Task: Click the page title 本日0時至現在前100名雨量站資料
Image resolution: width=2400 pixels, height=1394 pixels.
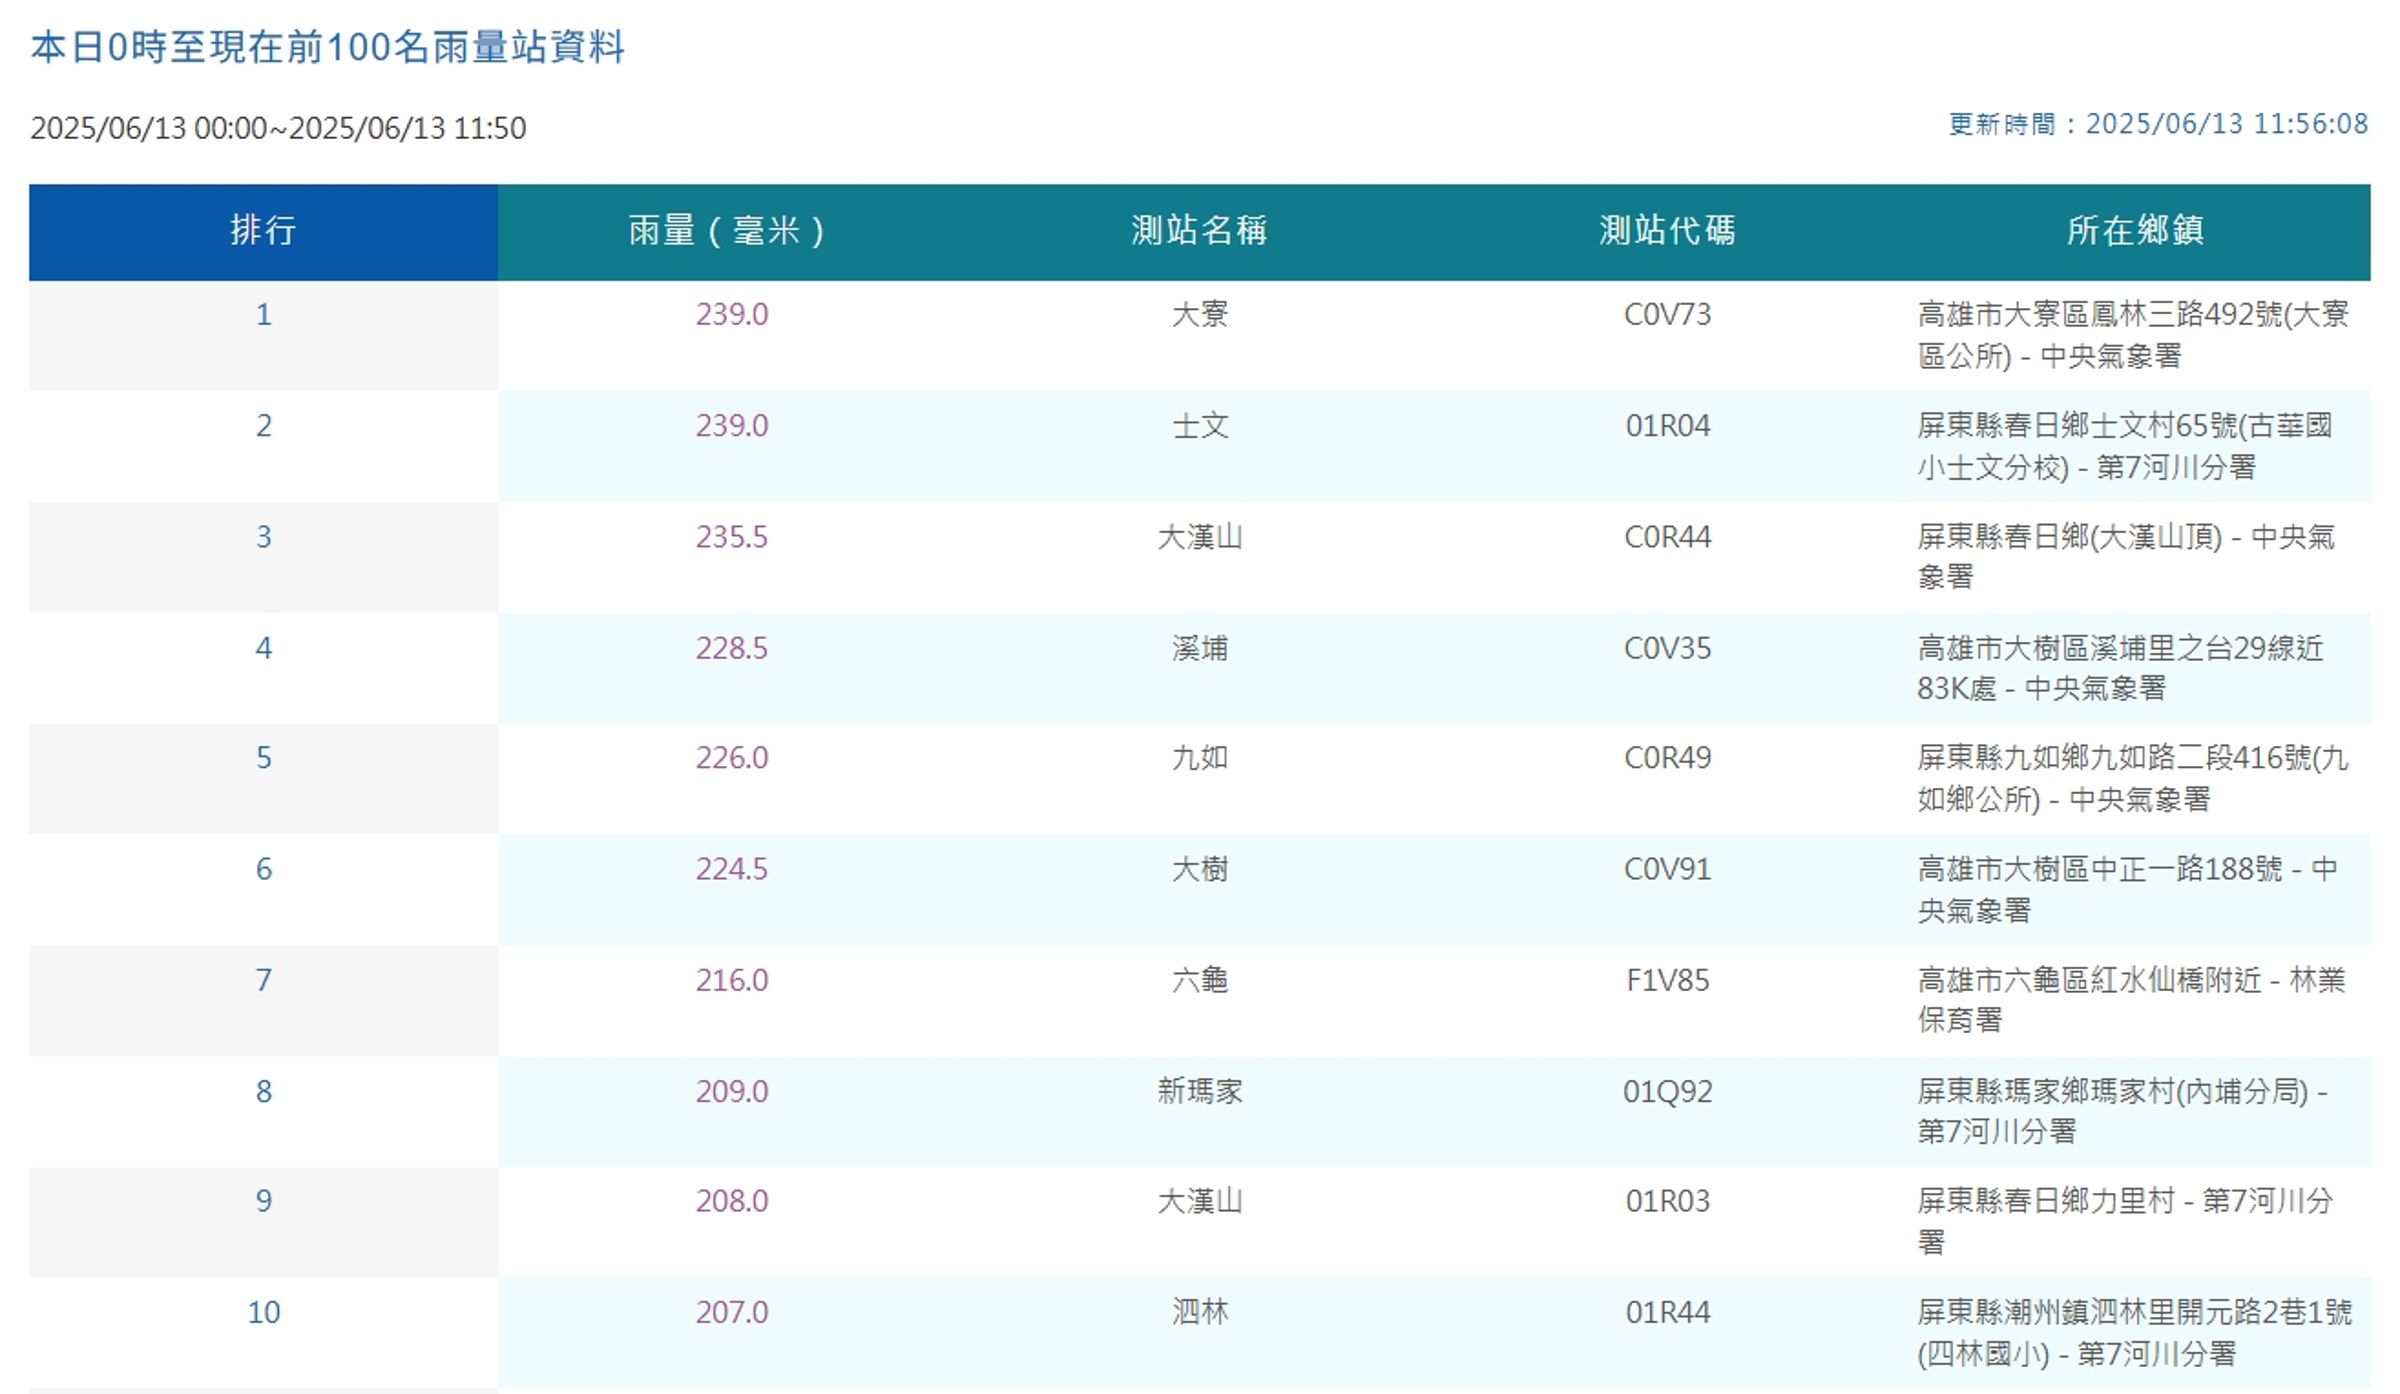Action: tap(328, 47)
